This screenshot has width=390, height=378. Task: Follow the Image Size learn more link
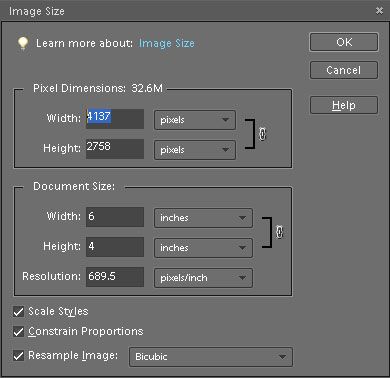pos(167,43)
